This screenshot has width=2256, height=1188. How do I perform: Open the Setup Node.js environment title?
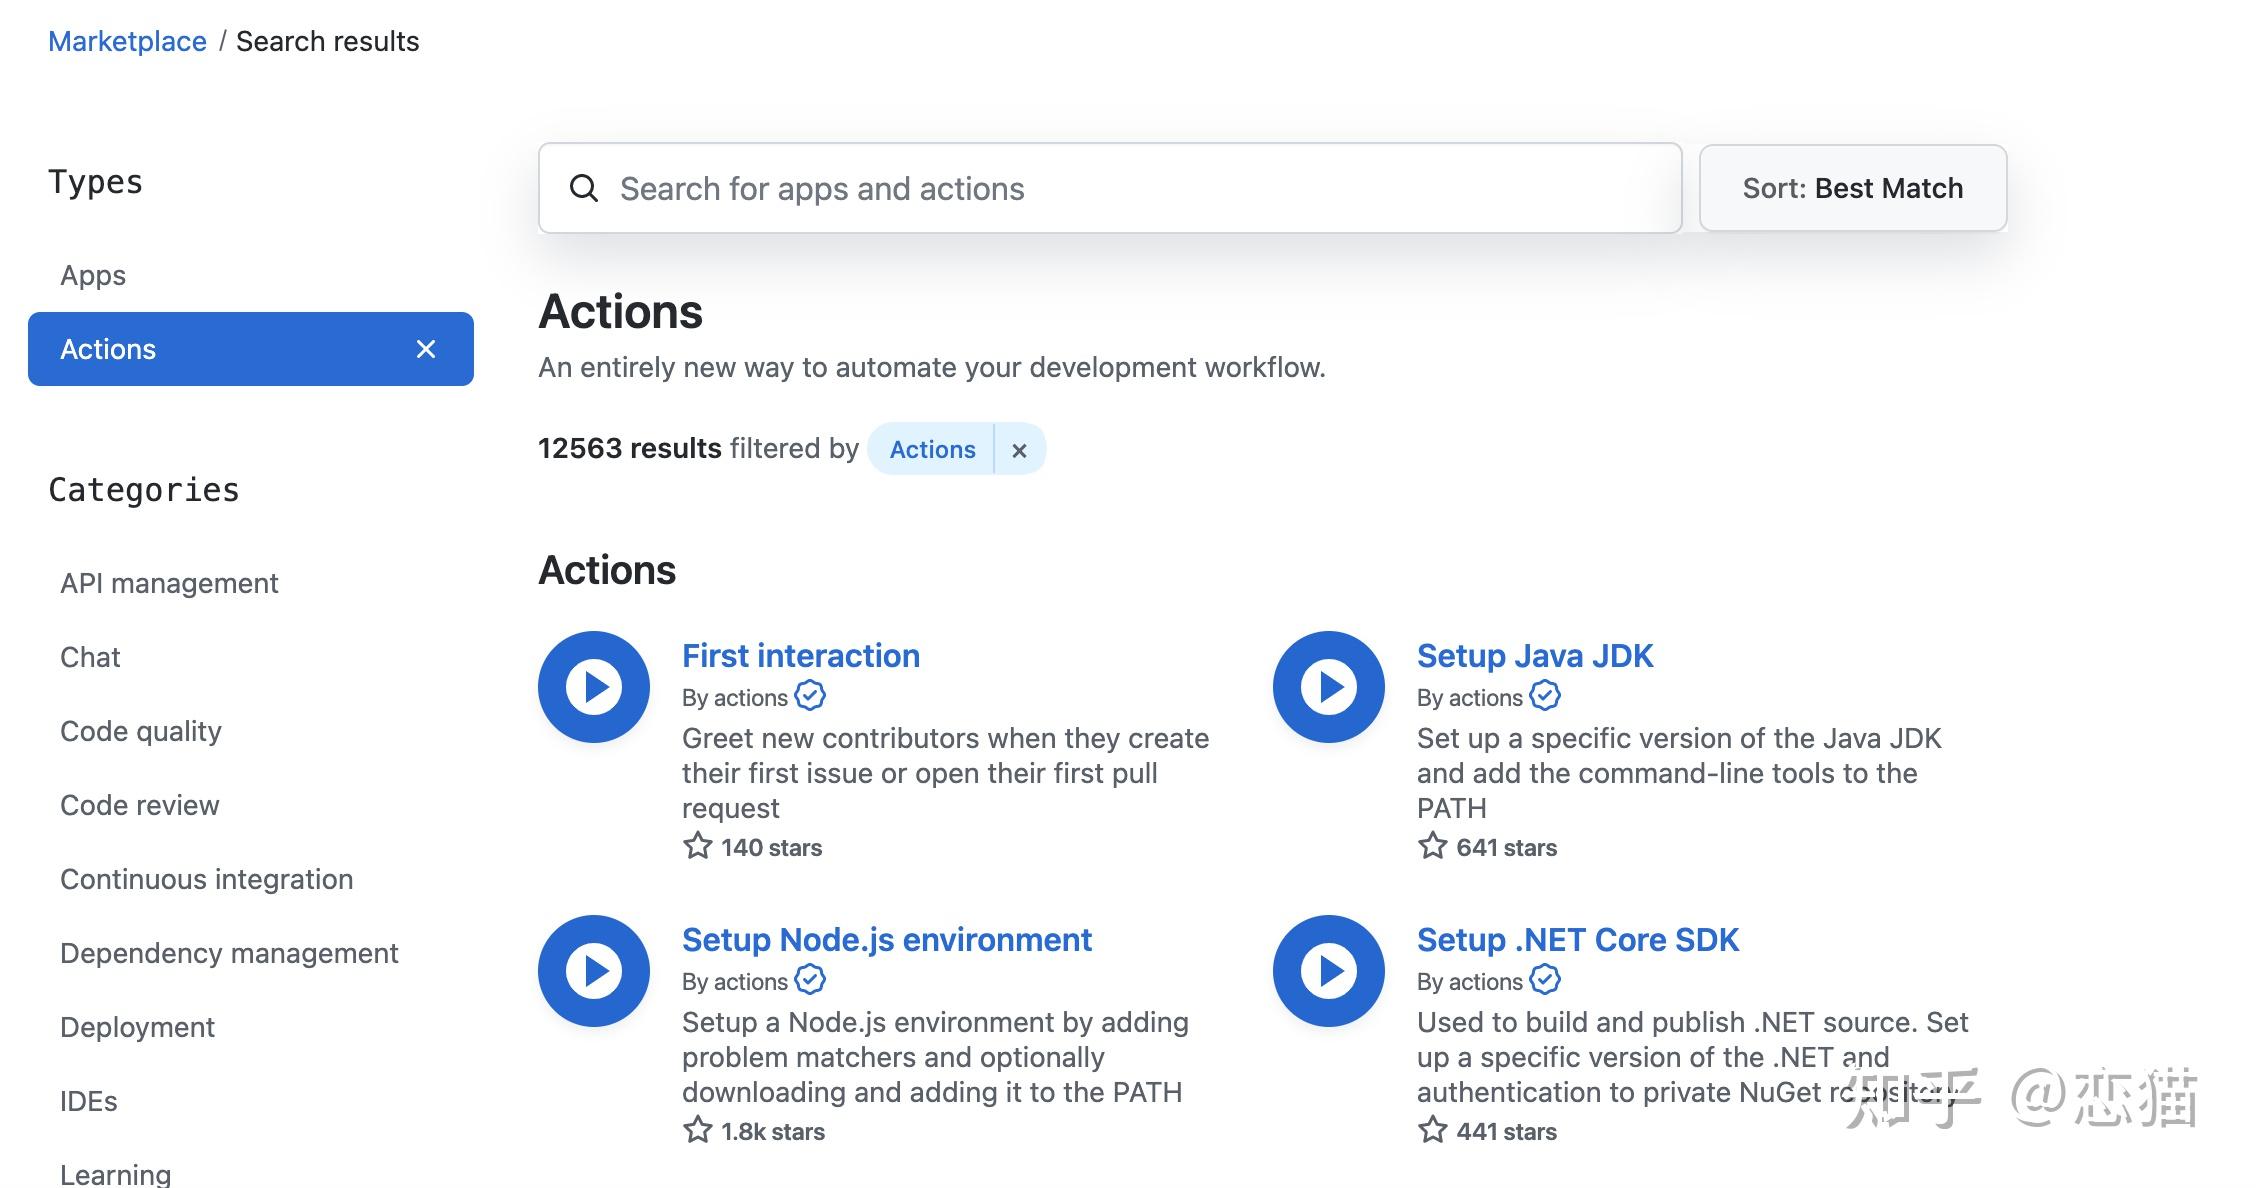pyautogui.click(x=887, y=940)
